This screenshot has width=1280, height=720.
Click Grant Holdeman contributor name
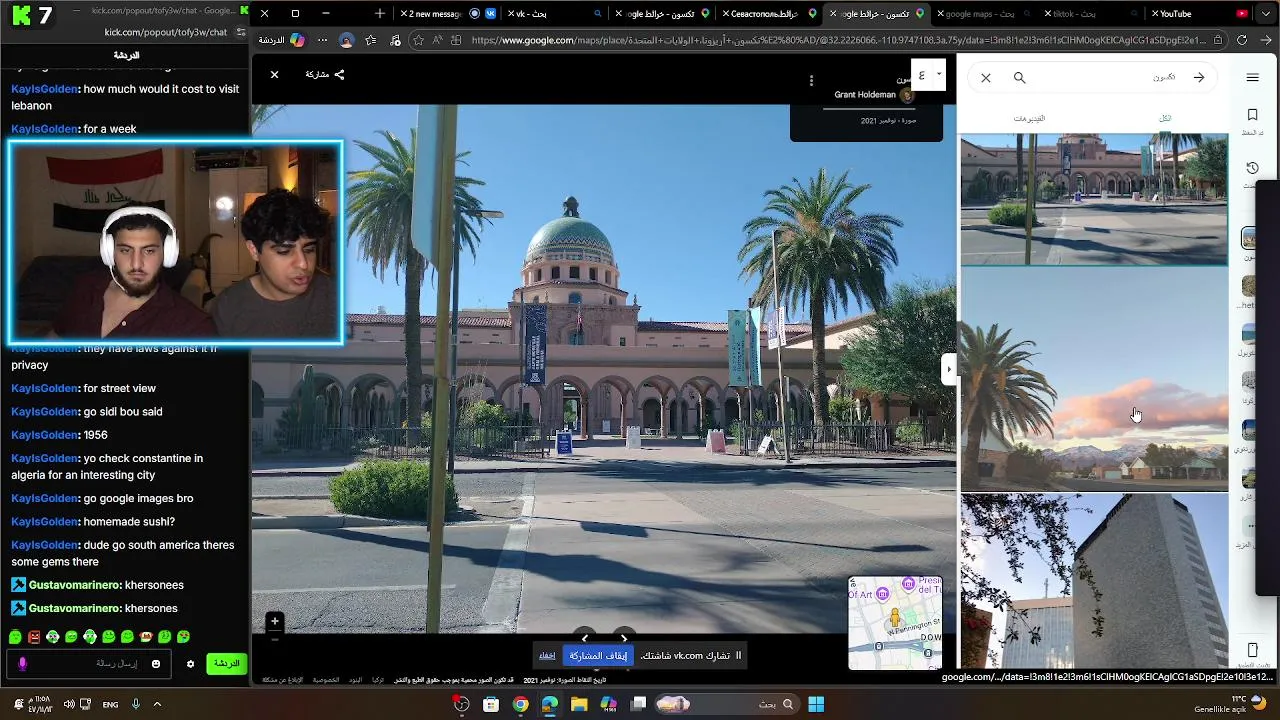865,95
